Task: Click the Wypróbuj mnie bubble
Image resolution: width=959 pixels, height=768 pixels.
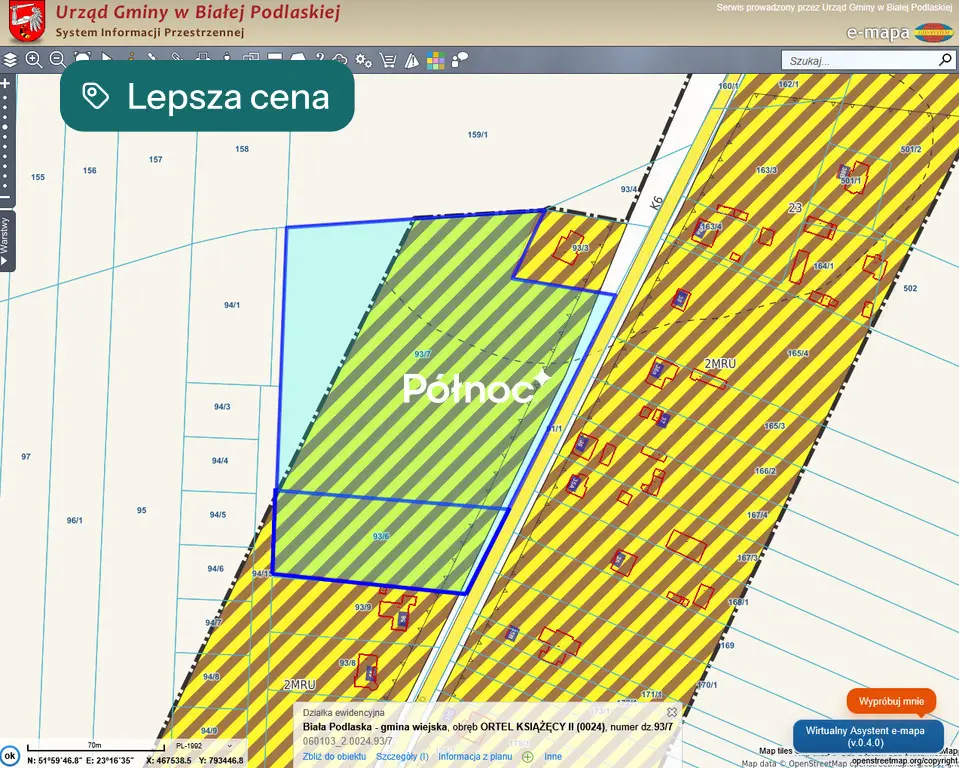Action: click(891, 701)
